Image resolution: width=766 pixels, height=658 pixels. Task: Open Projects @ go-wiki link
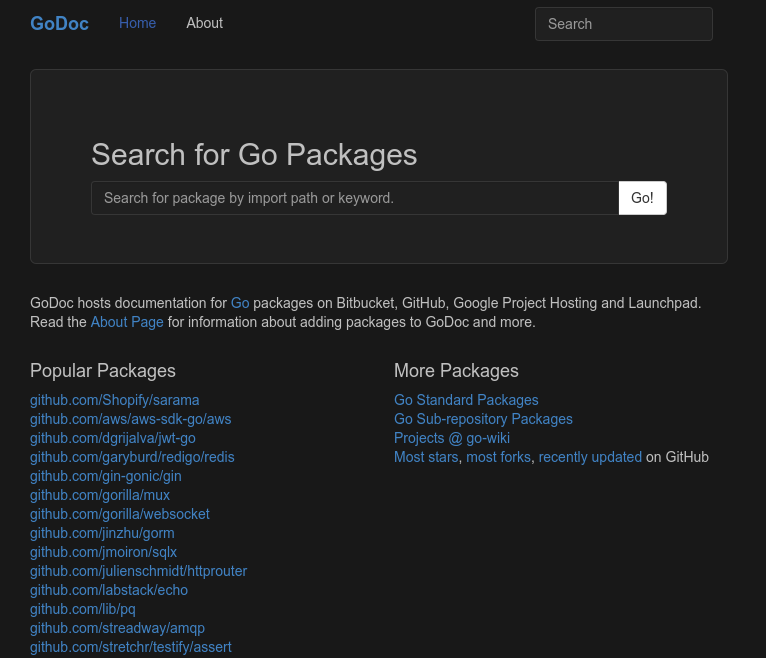click(x=452, y=438)
